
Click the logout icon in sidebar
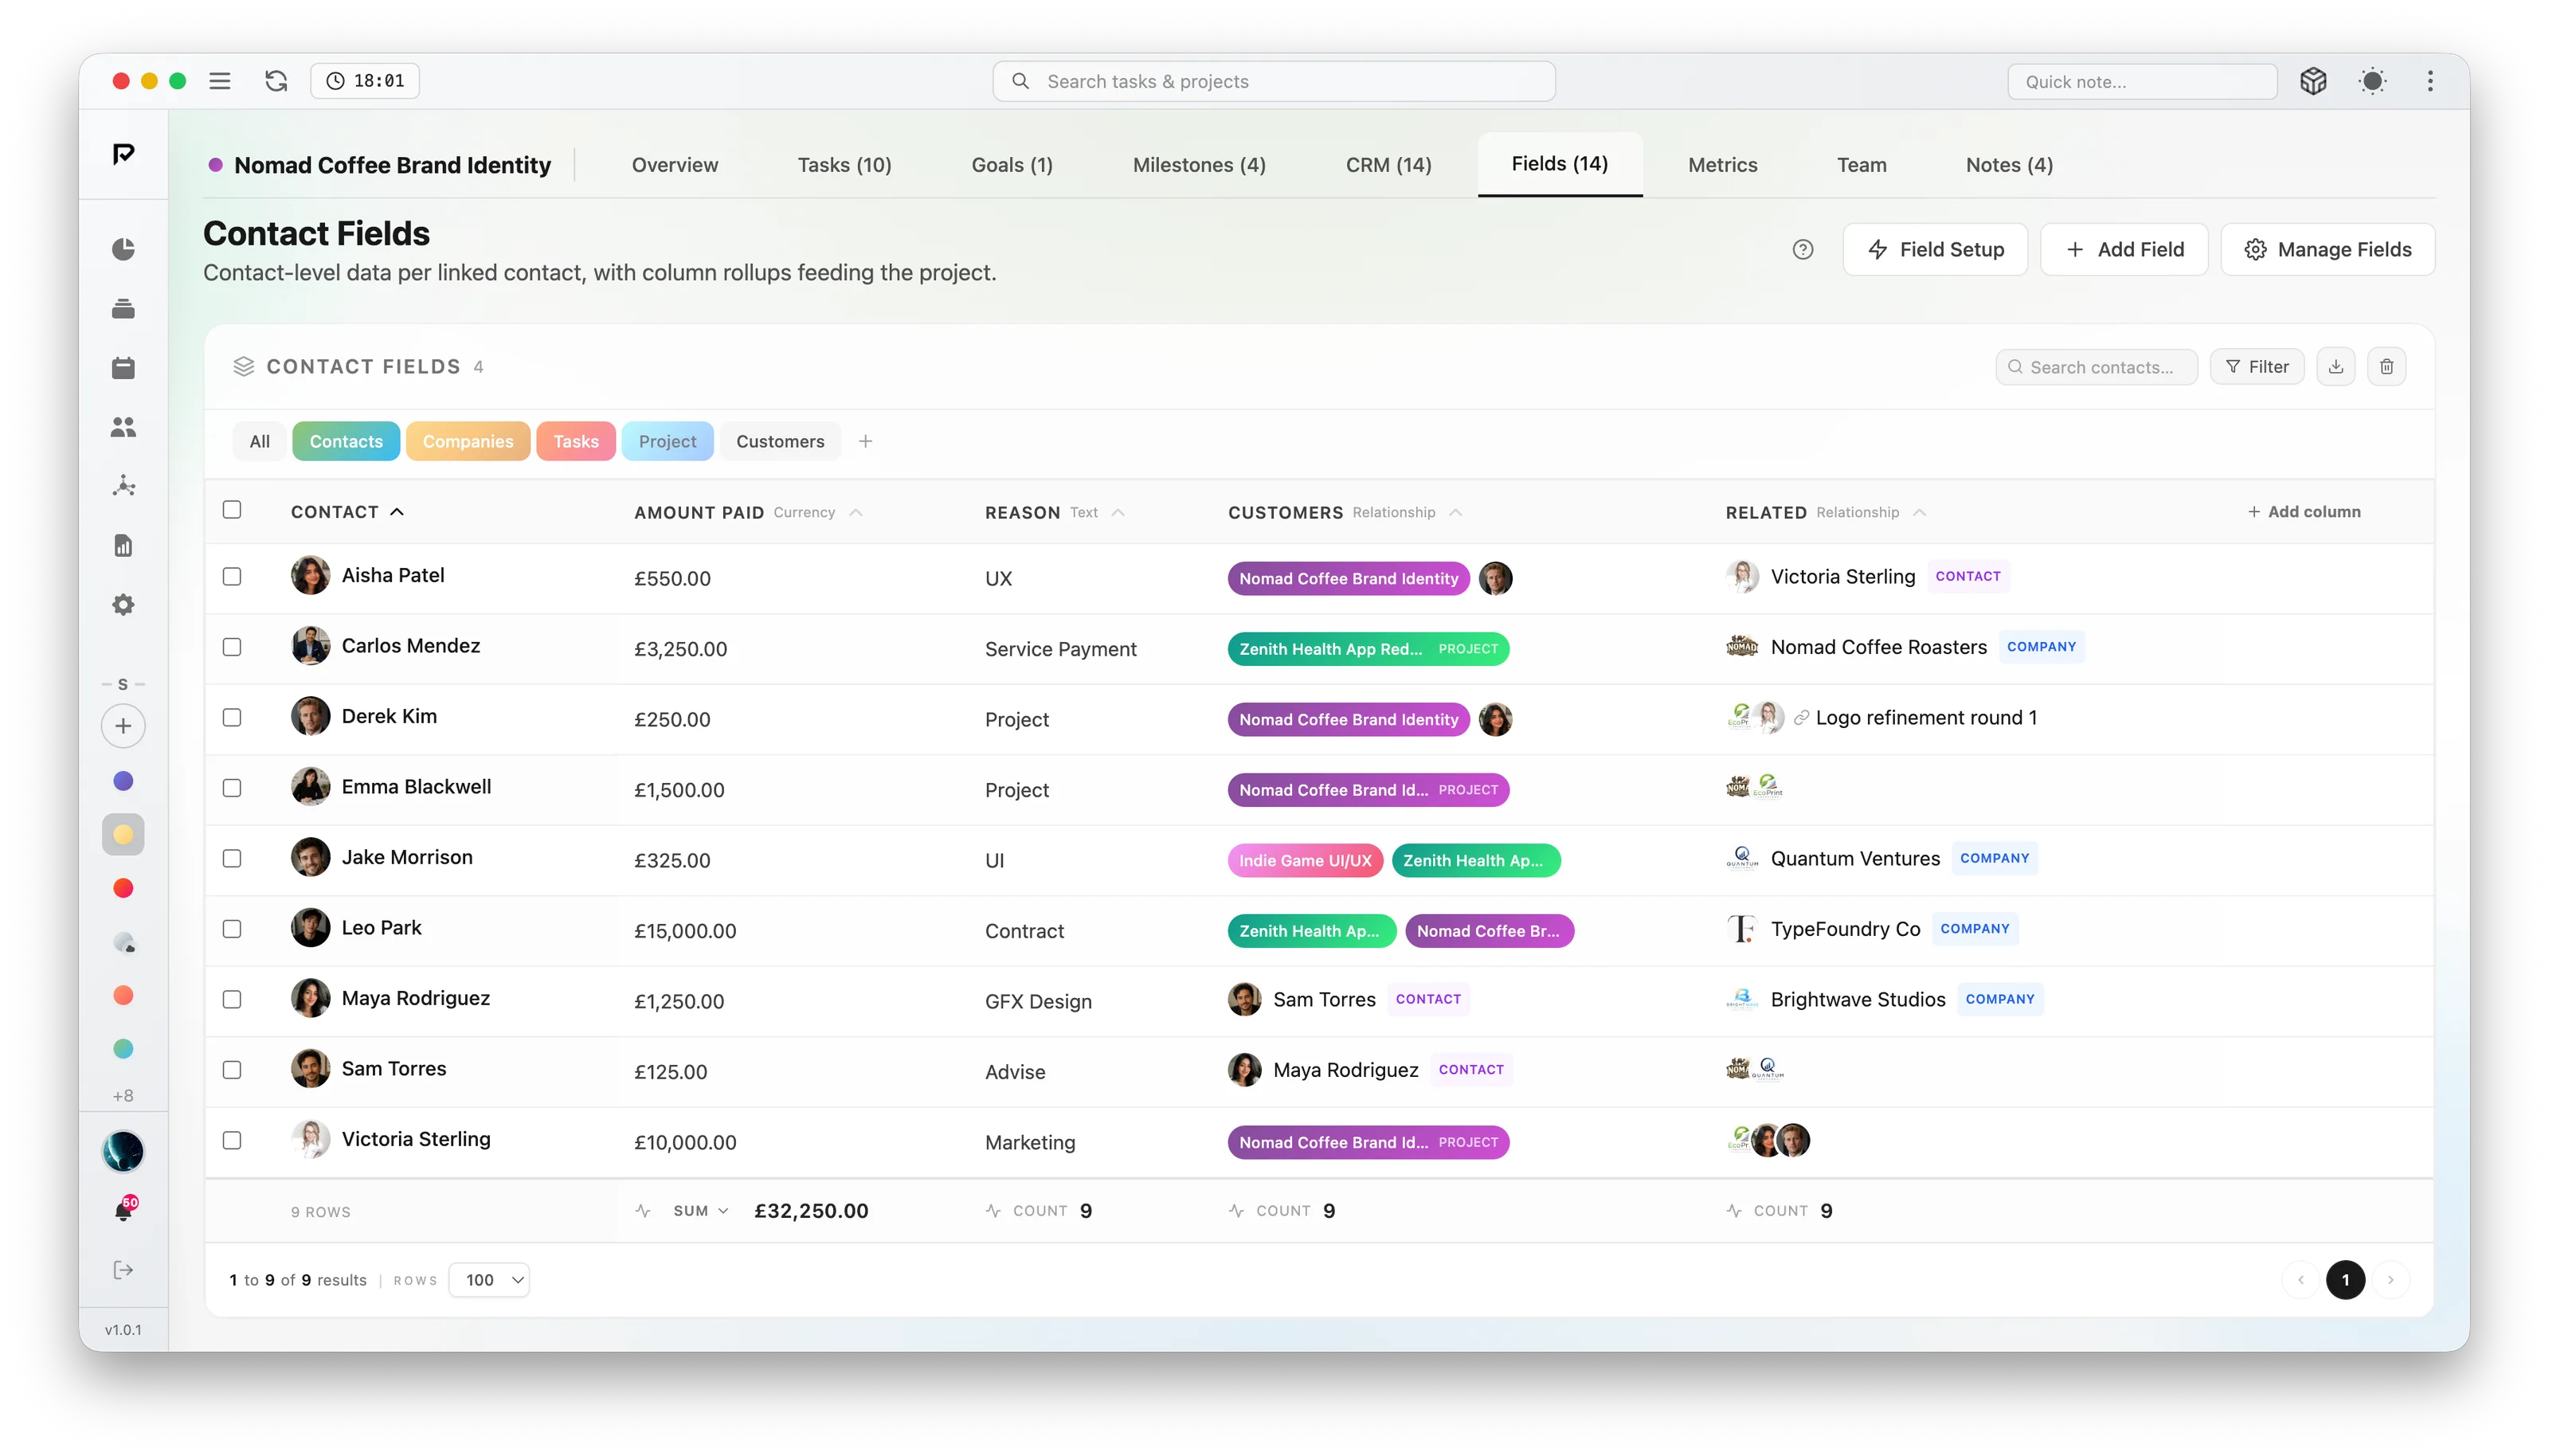[x=123, y=1270]
